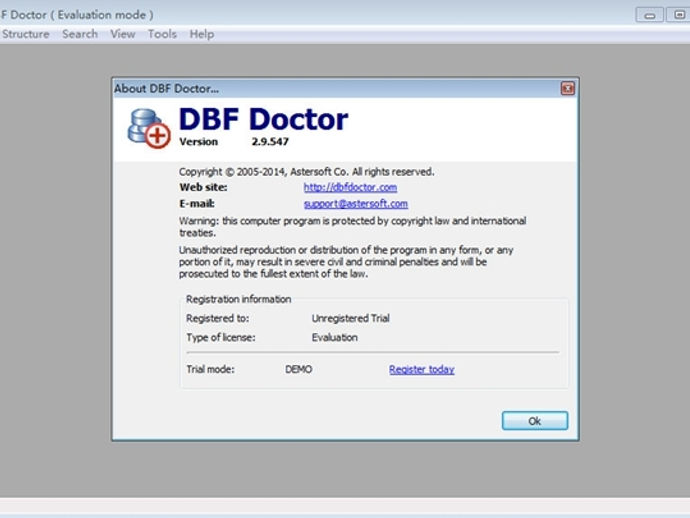Click the E-mail: label
Screen dimensions: 690x518
(197, 204)
